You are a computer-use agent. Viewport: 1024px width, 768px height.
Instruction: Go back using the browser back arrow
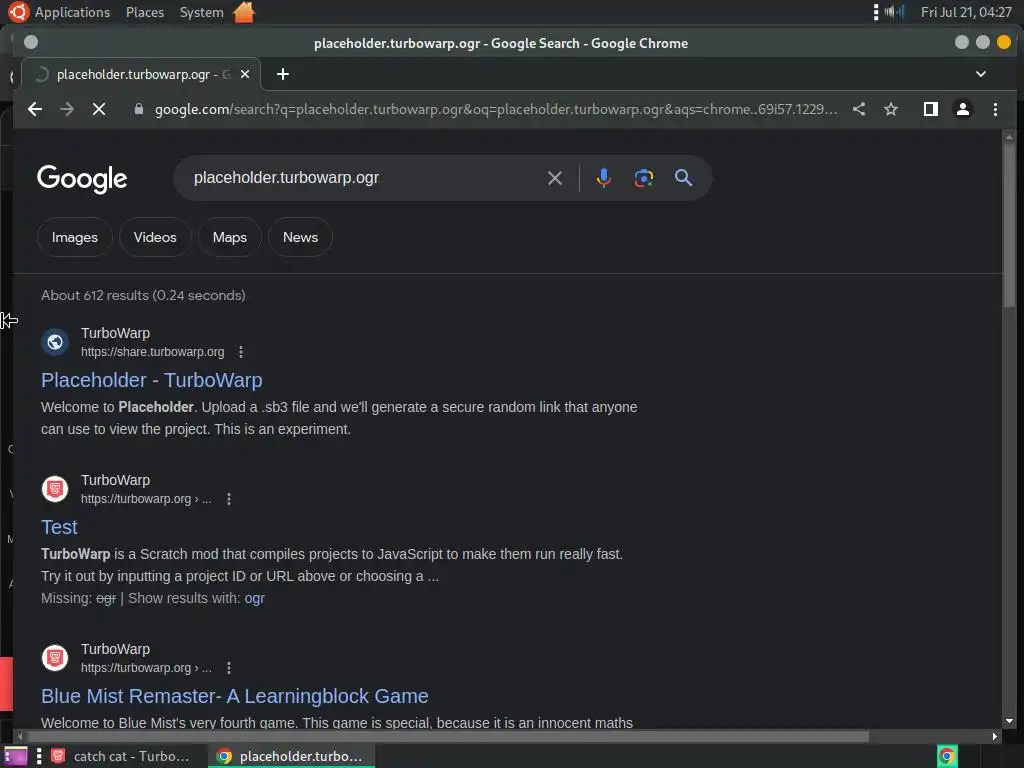35,109
